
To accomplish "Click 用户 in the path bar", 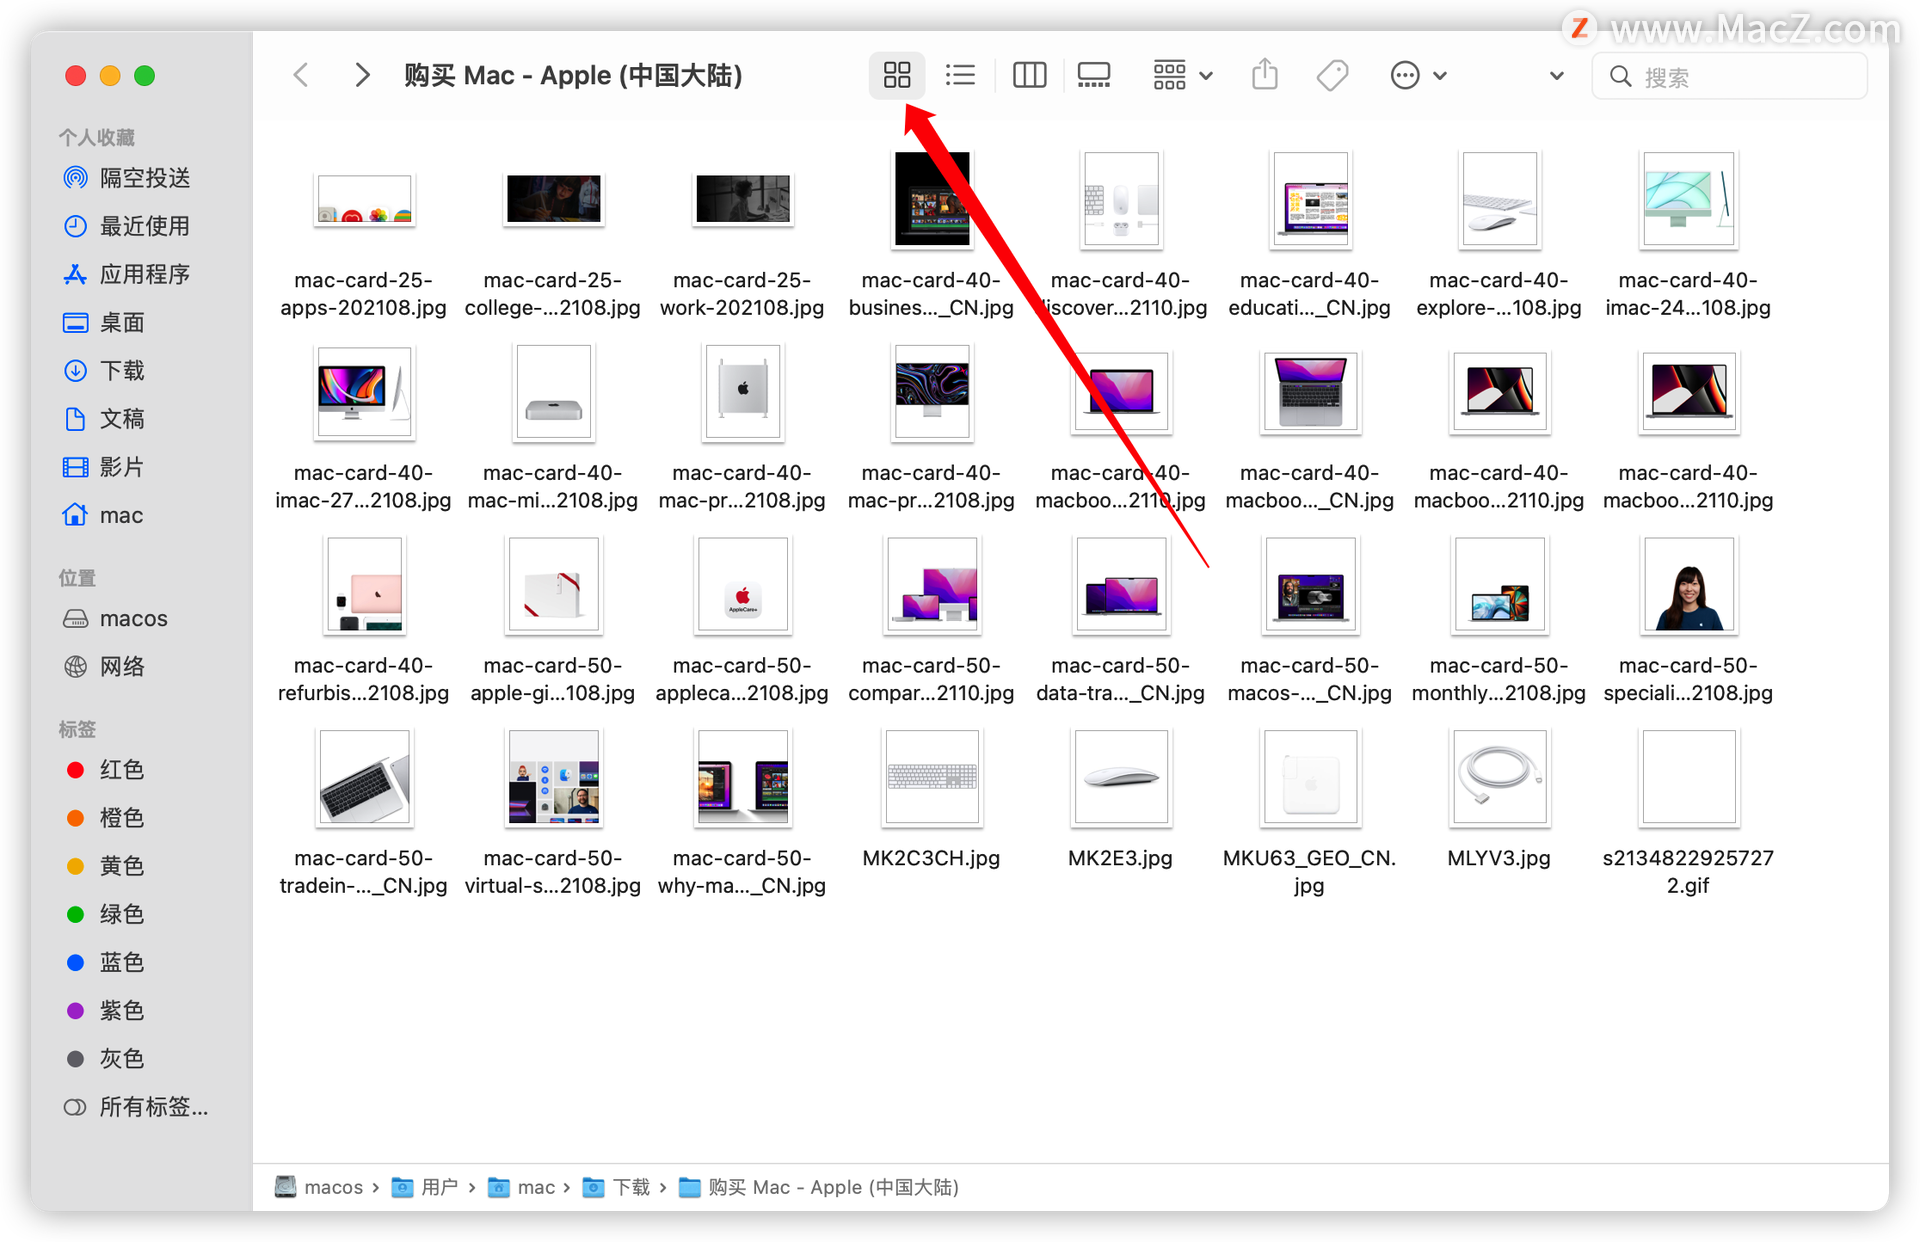I will pyautogui.click(x=424, y=1187).
